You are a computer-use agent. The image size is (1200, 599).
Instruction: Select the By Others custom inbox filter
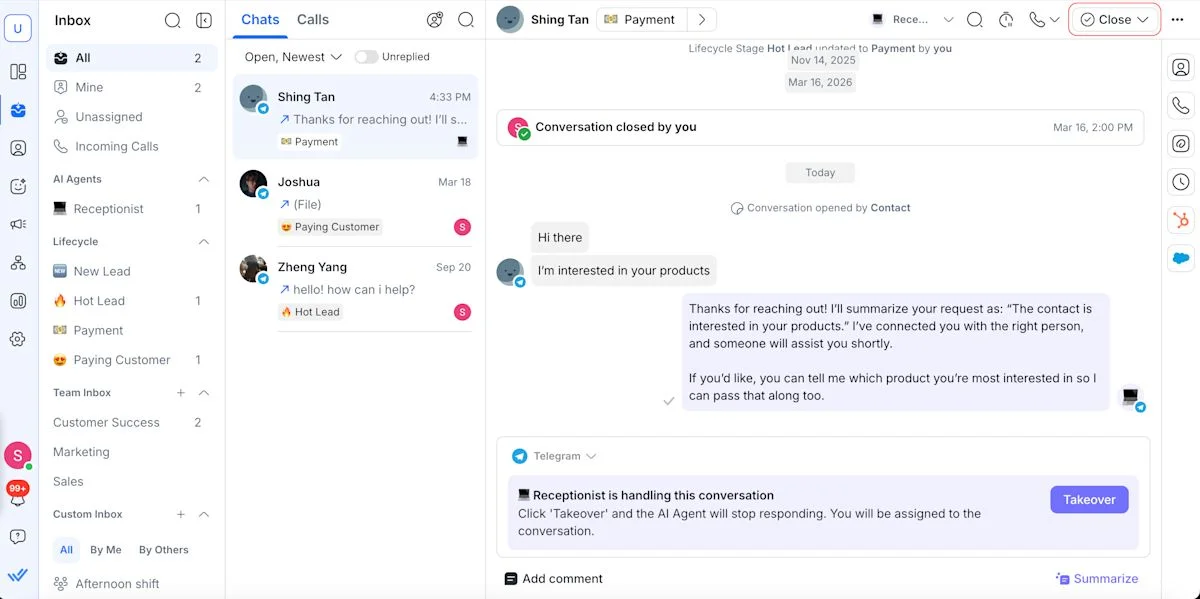point(163,550)
